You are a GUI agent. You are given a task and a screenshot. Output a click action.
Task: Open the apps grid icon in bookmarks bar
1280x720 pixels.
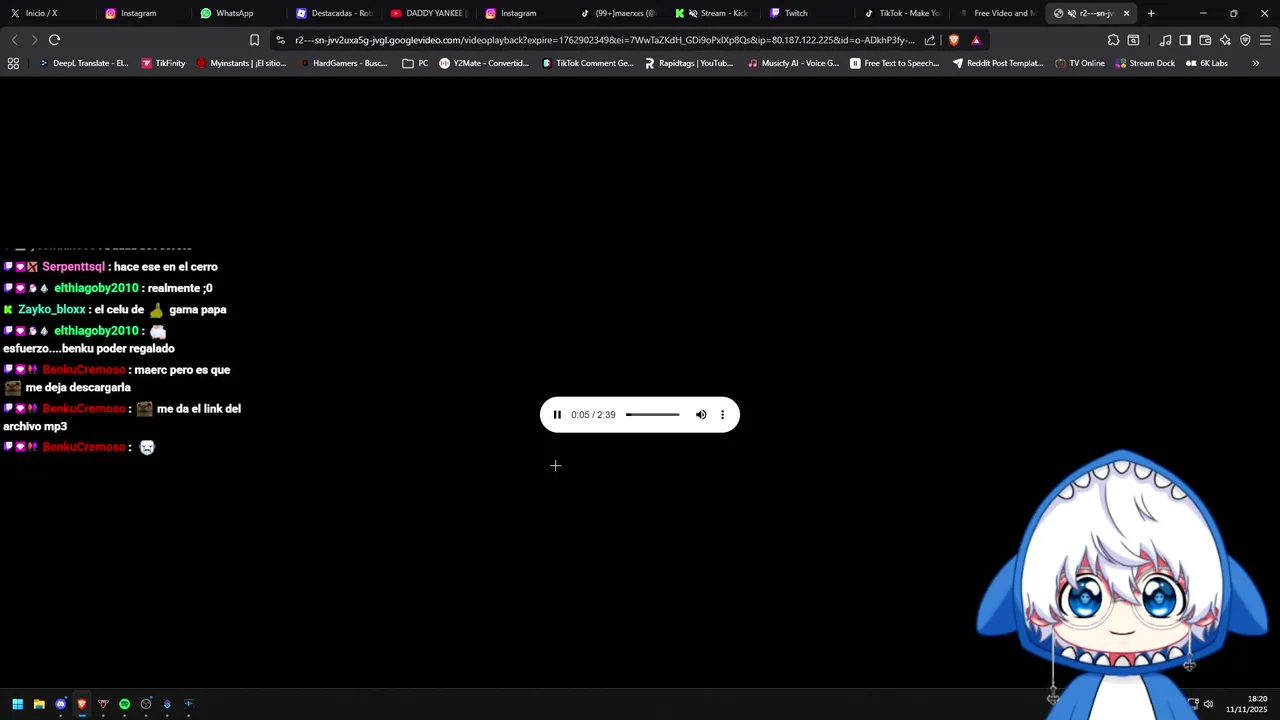coord(13,63)
